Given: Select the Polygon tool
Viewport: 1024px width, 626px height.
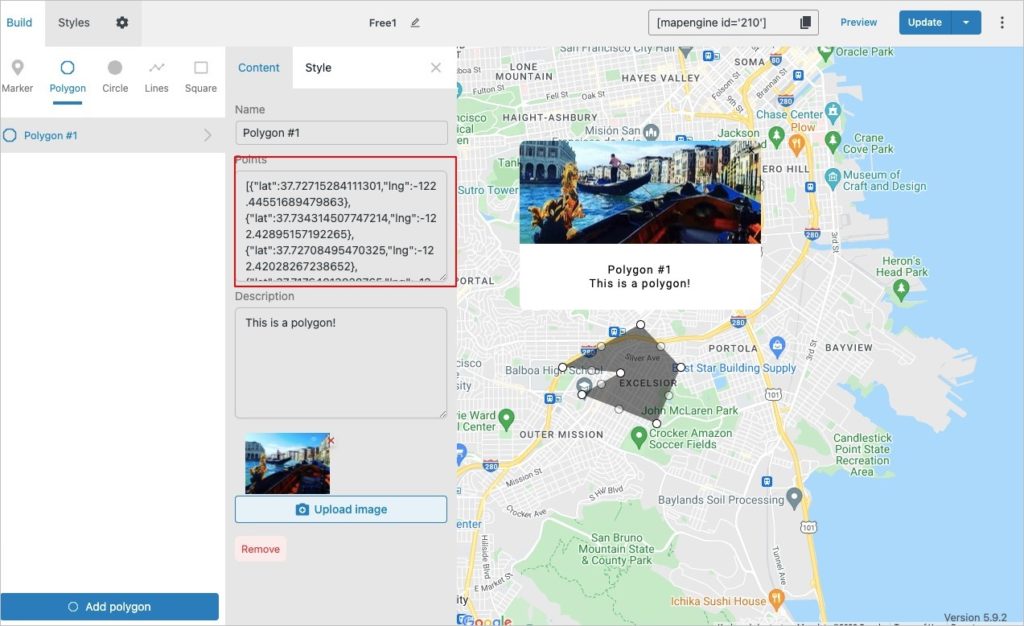Looking at the screenshot, I should click(67, 77).
